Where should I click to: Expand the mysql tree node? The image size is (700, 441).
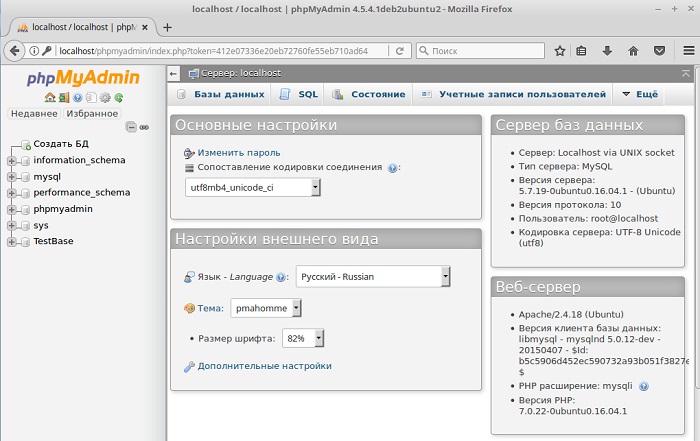click(12, 177)
